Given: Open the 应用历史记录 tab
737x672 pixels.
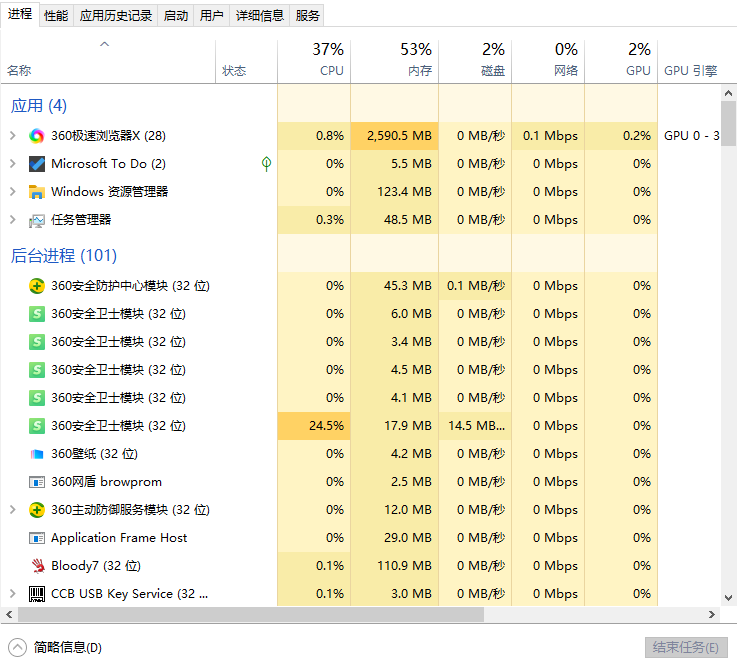Looking at the screenshot, I should pos(116,16).
